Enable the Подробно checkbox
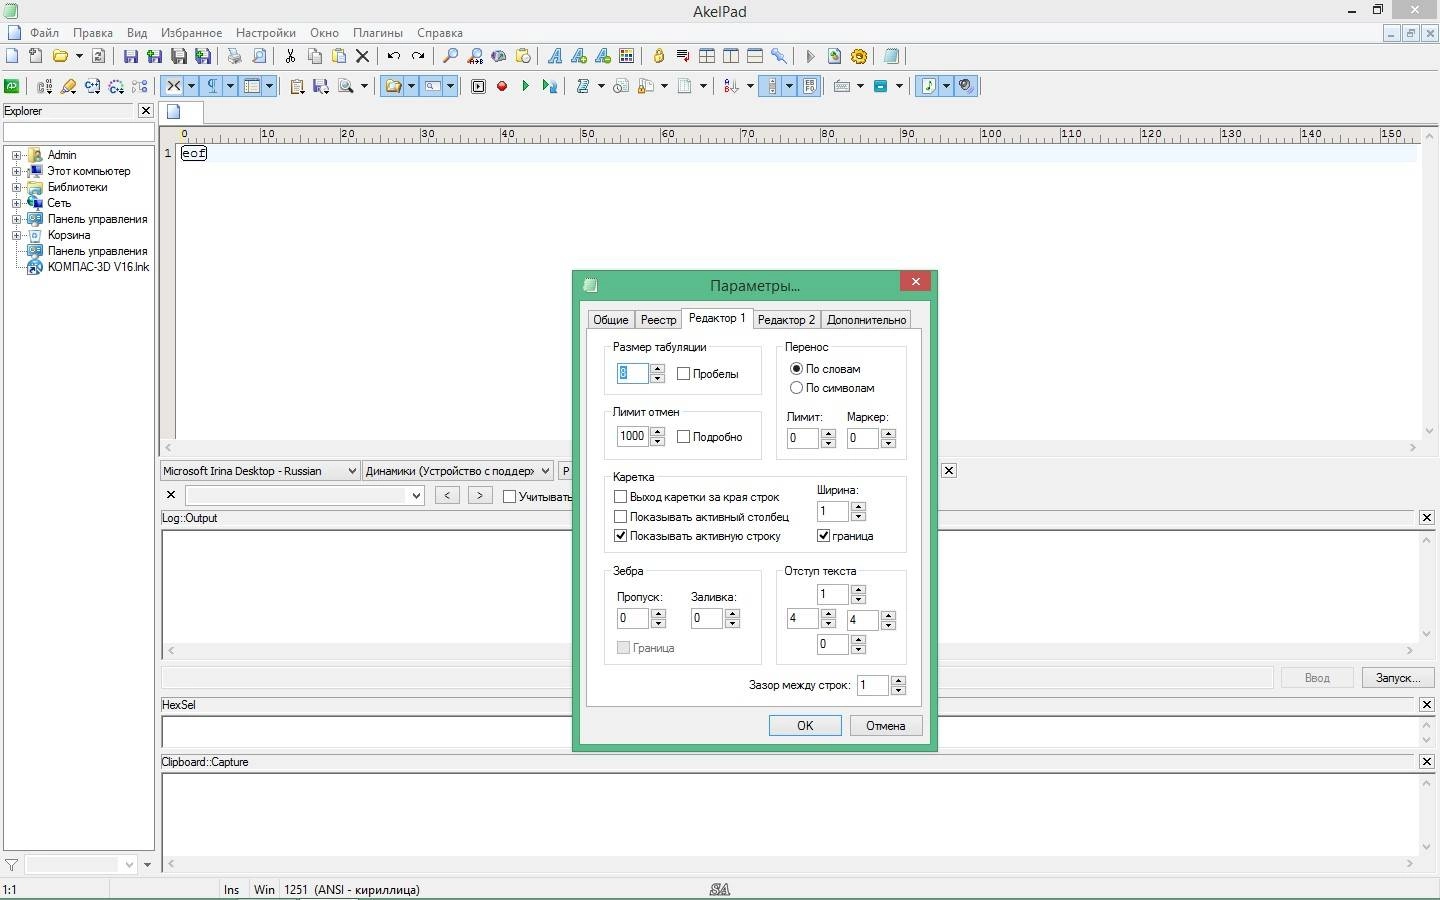The image size is (1440, 900). (x=684, y=437)
